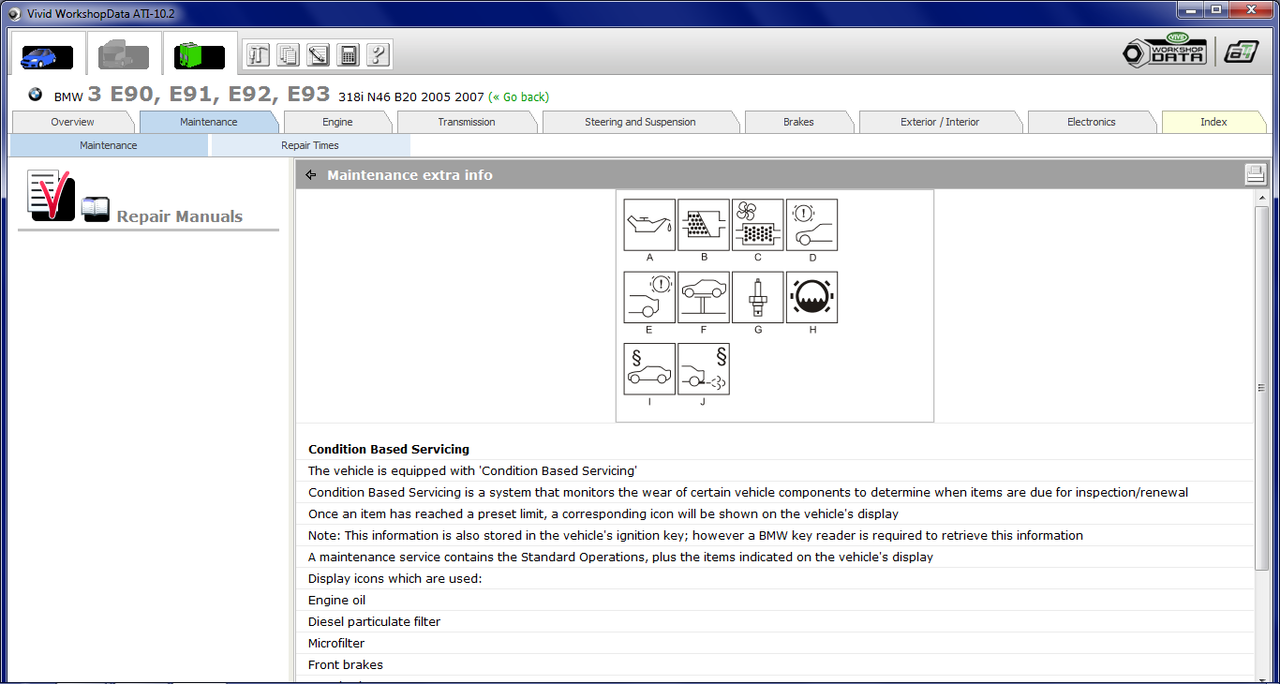Click the BMW roundel logo
Viewport: 1280px width, 684px height.
point(35,95)
